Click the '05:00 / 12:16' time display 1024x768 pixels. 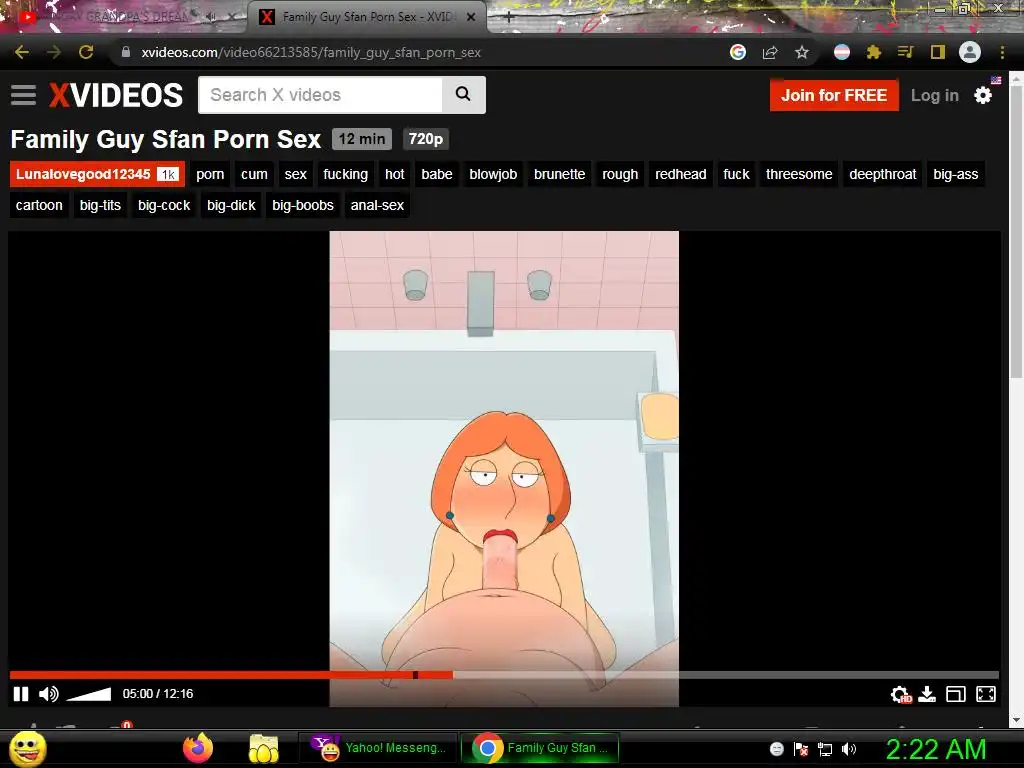coord(158,694)
